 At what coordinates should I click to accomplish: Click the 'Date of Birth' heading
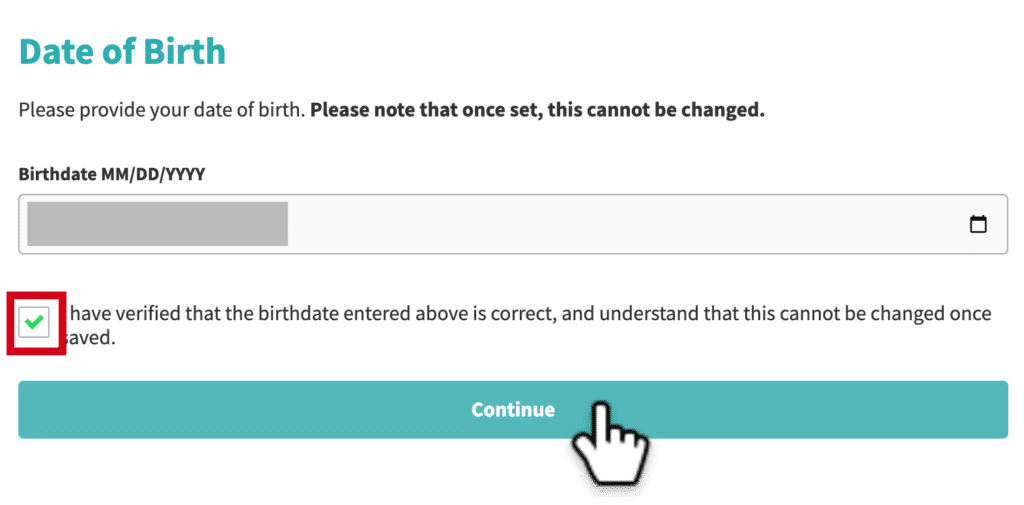pyautogui.click(x=122, y=52)
